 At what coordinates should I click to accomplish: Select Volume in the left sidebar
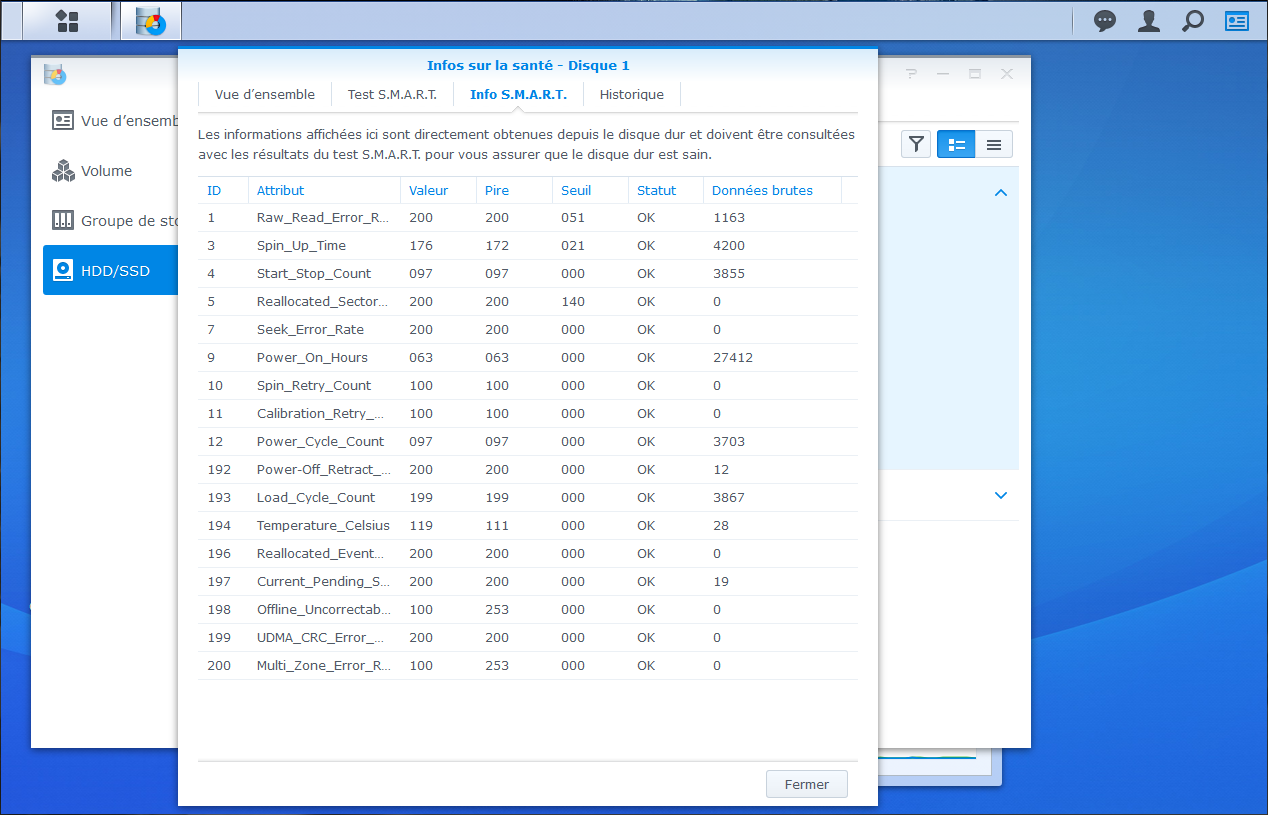(106, 171)
